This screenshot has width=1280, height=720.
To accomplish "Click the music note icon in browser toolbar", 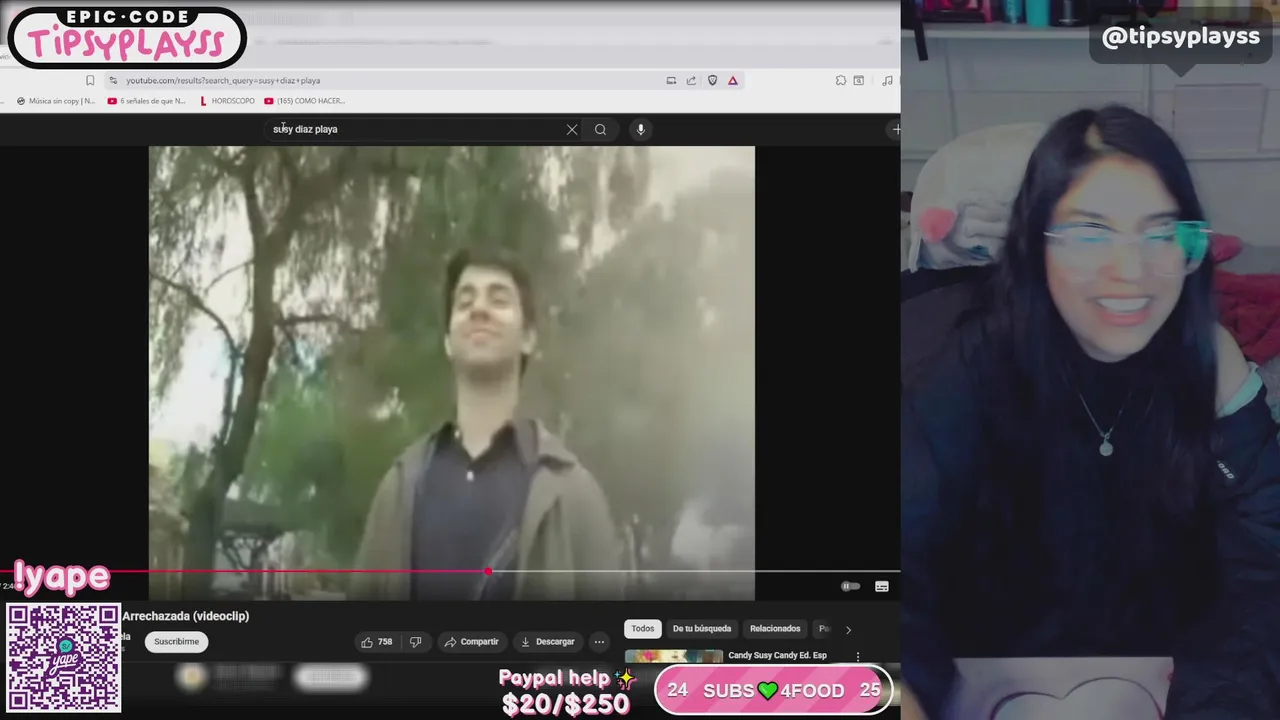I will (887, 81).
